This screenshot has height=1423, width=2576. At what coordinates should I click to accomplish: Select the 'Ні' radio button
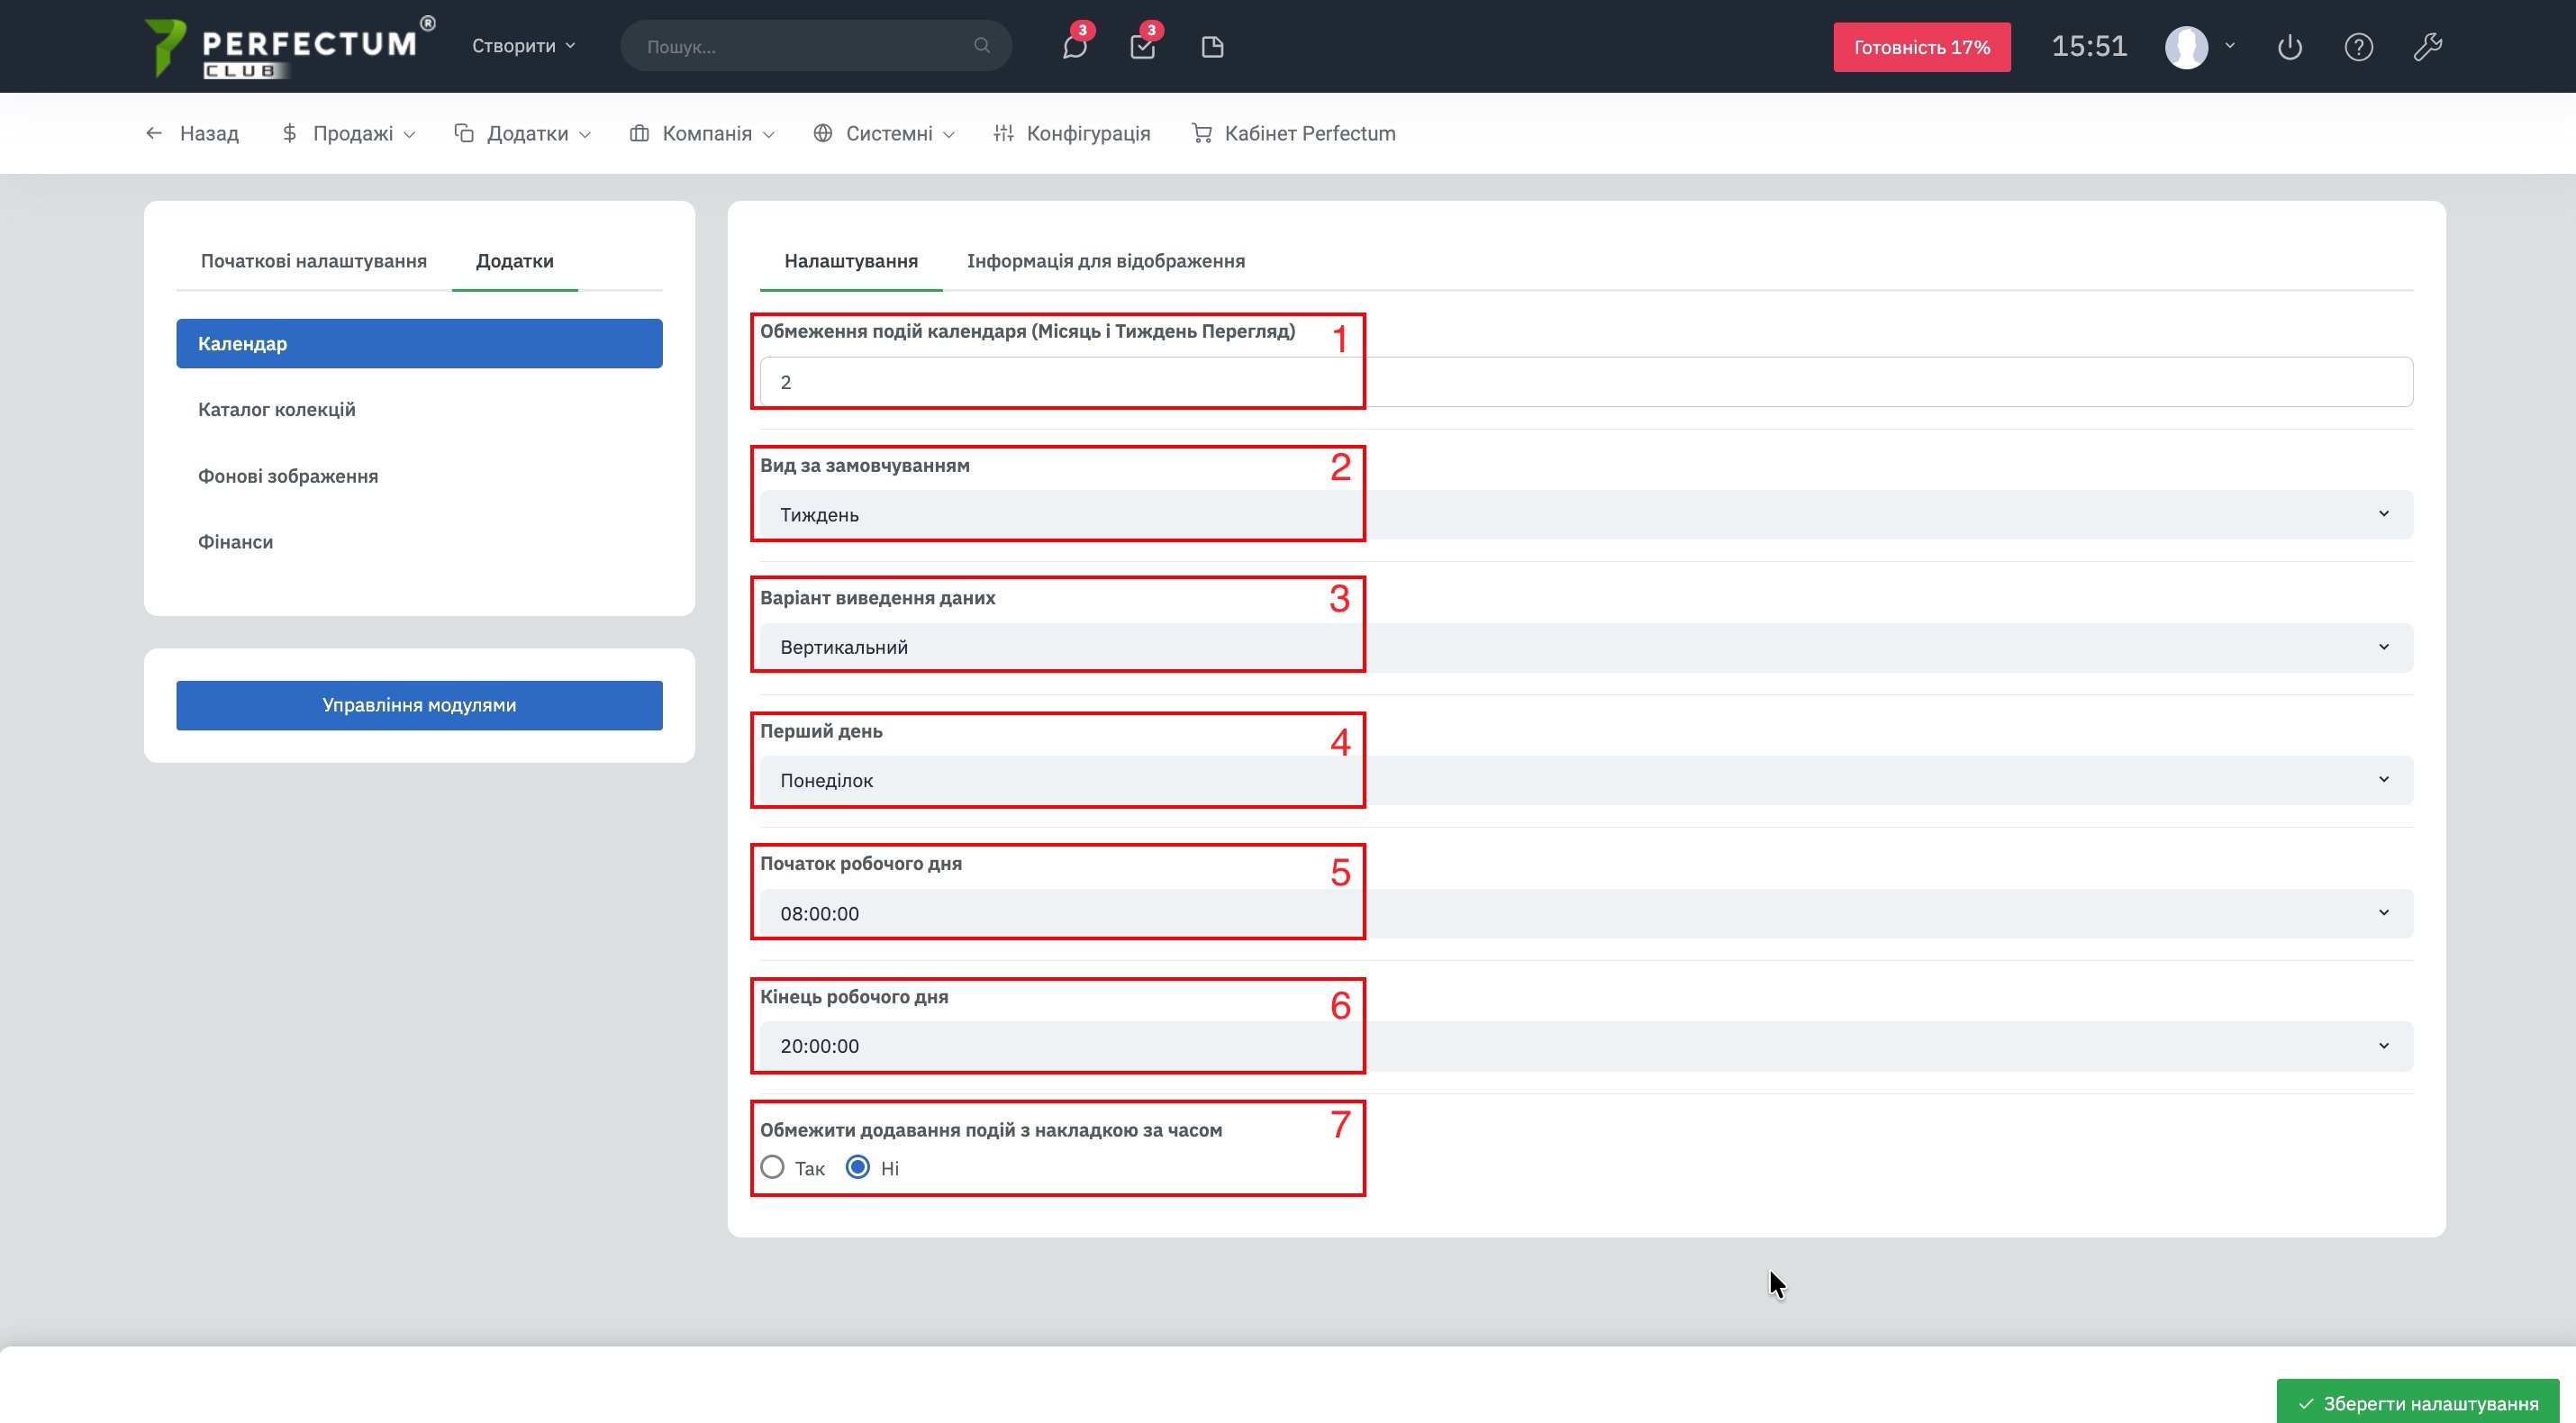(858, 1167)
